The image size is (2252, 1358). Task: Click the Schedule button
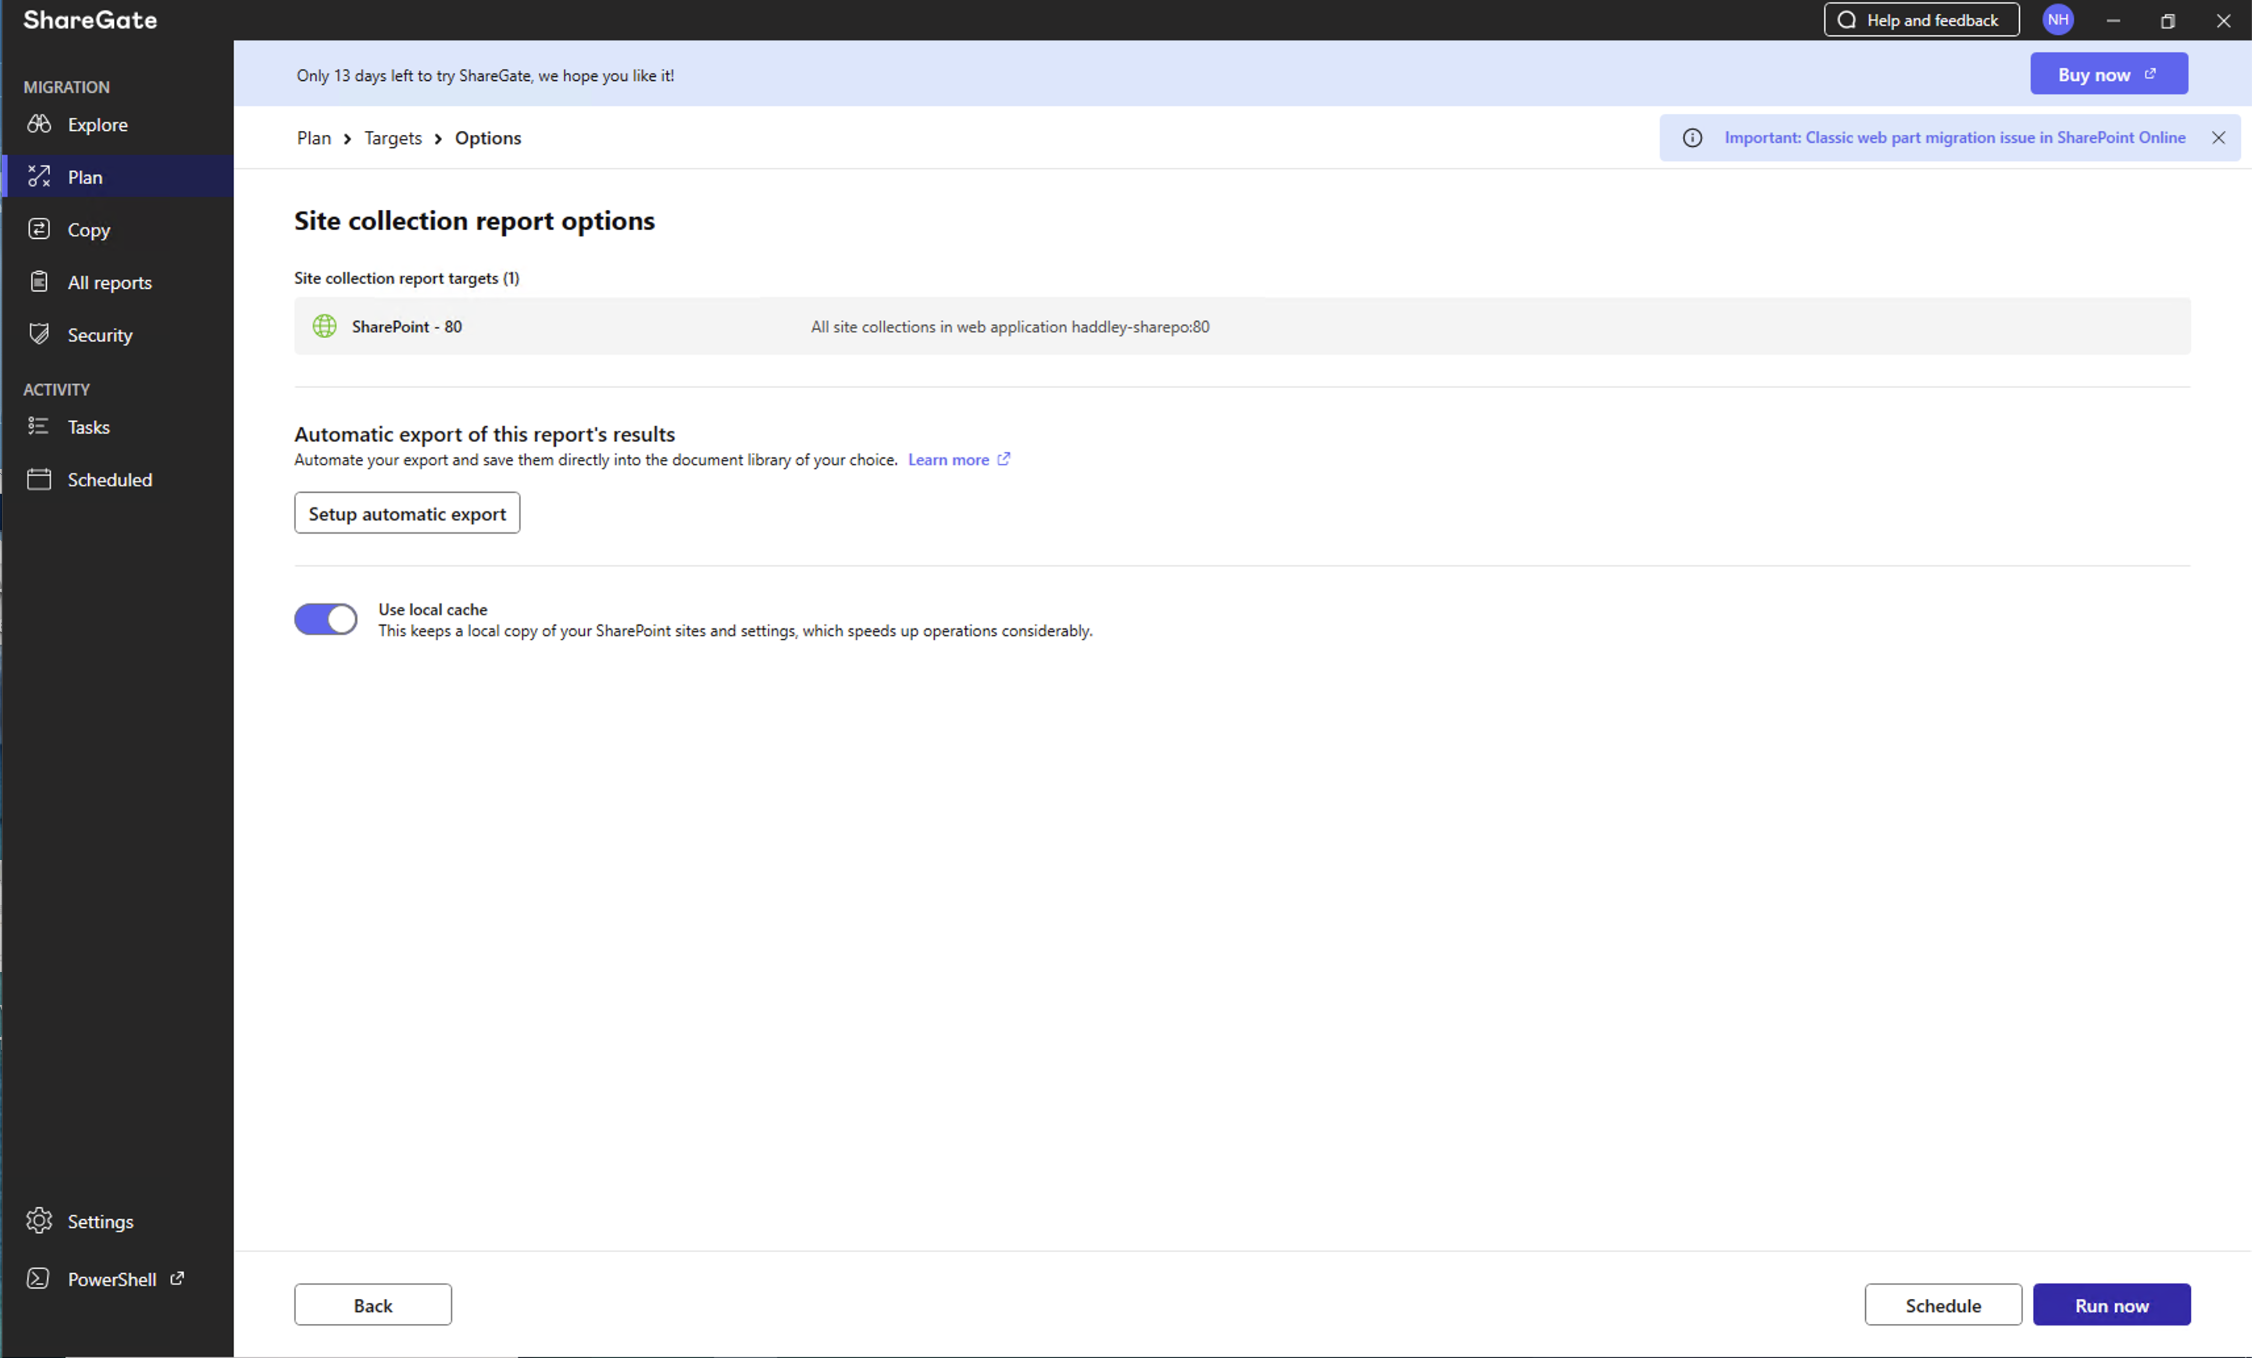point(1943,1305)
